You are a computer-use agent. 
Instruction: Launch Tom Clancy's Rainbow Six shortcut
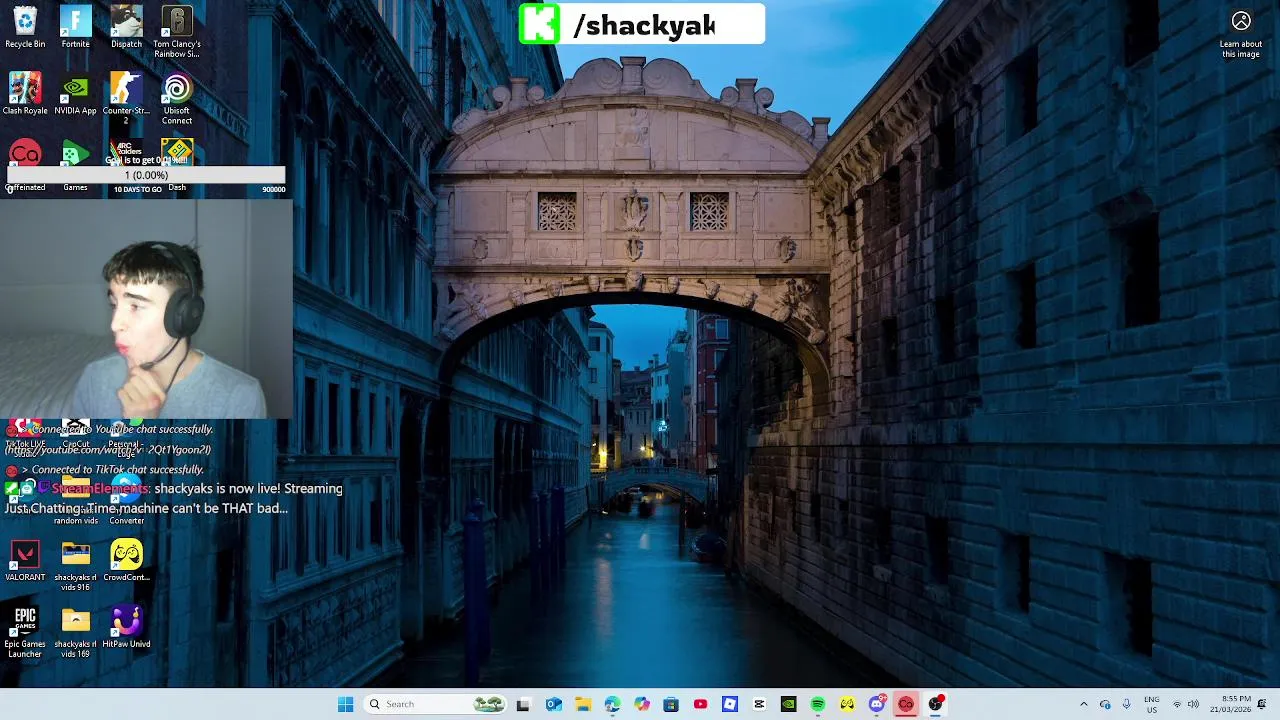tap(177, 32)
